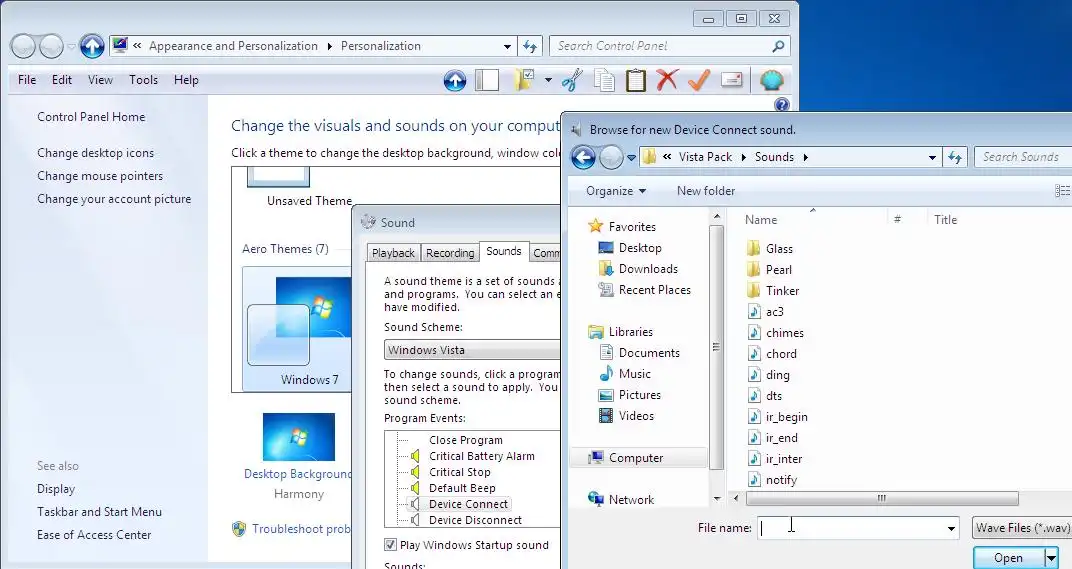Open the Tools menu
The width and height of the screenshot is (1072, 569).
[144, 80]
